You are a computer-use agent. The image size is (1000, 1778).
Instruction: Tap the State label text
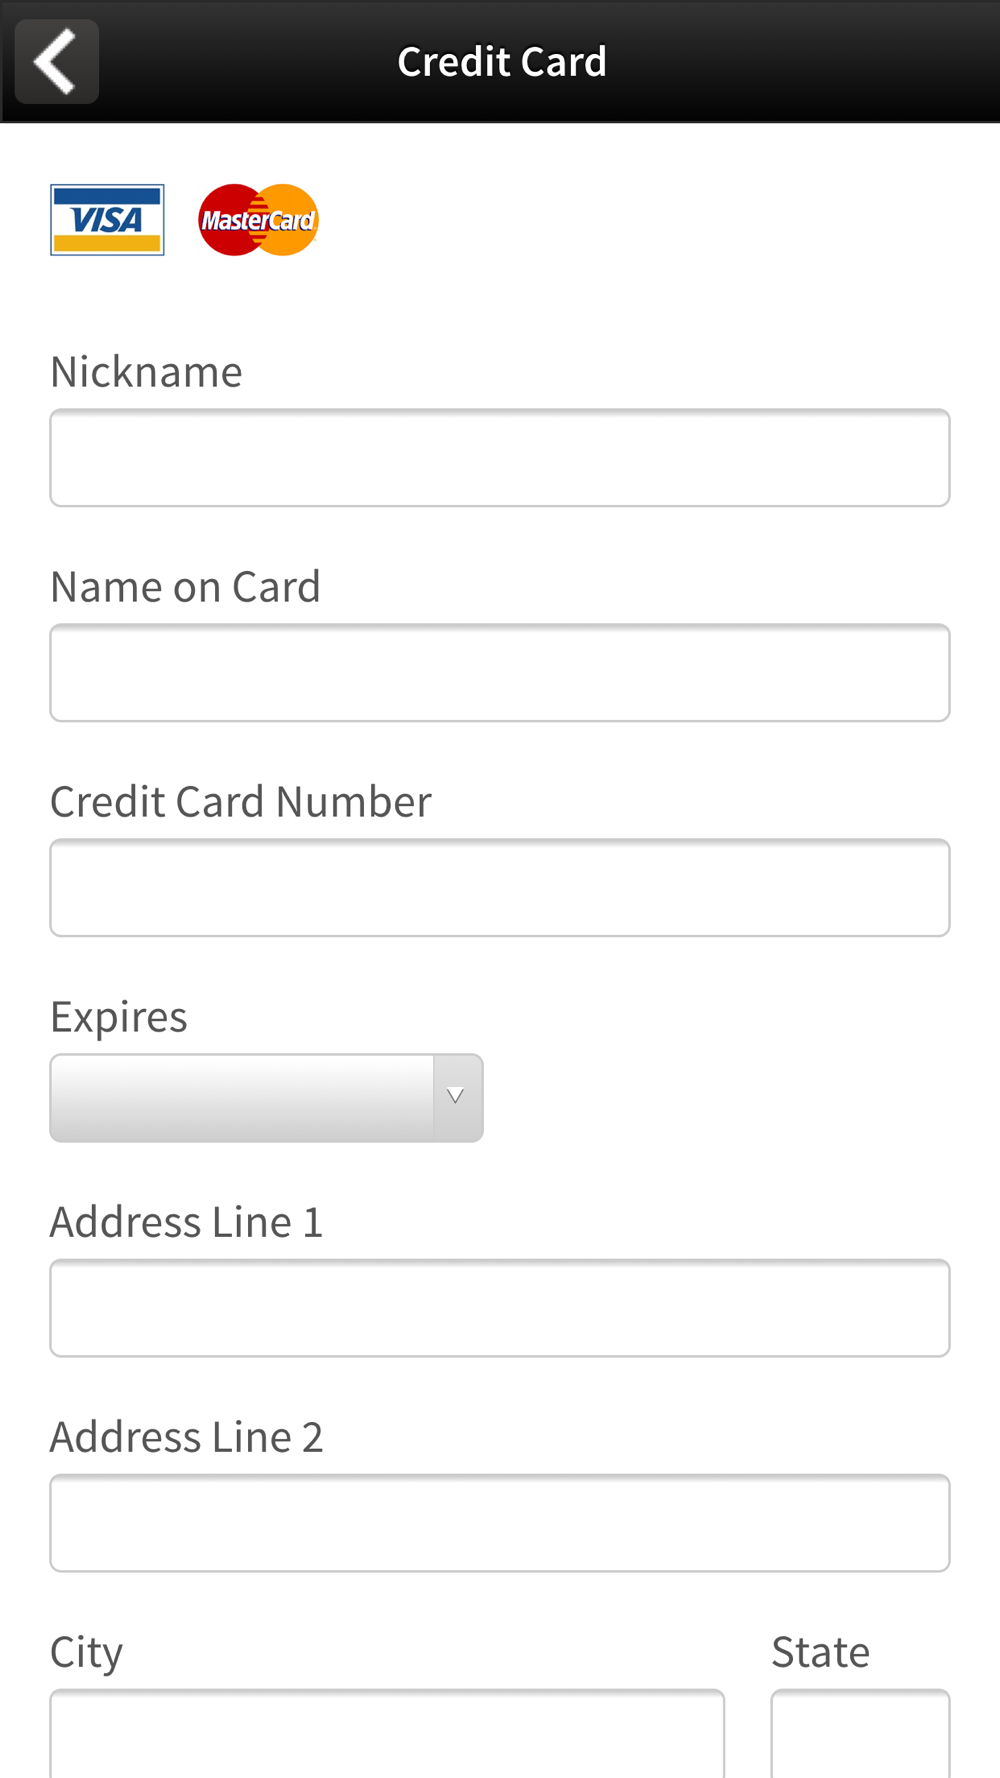[820, 1653]
